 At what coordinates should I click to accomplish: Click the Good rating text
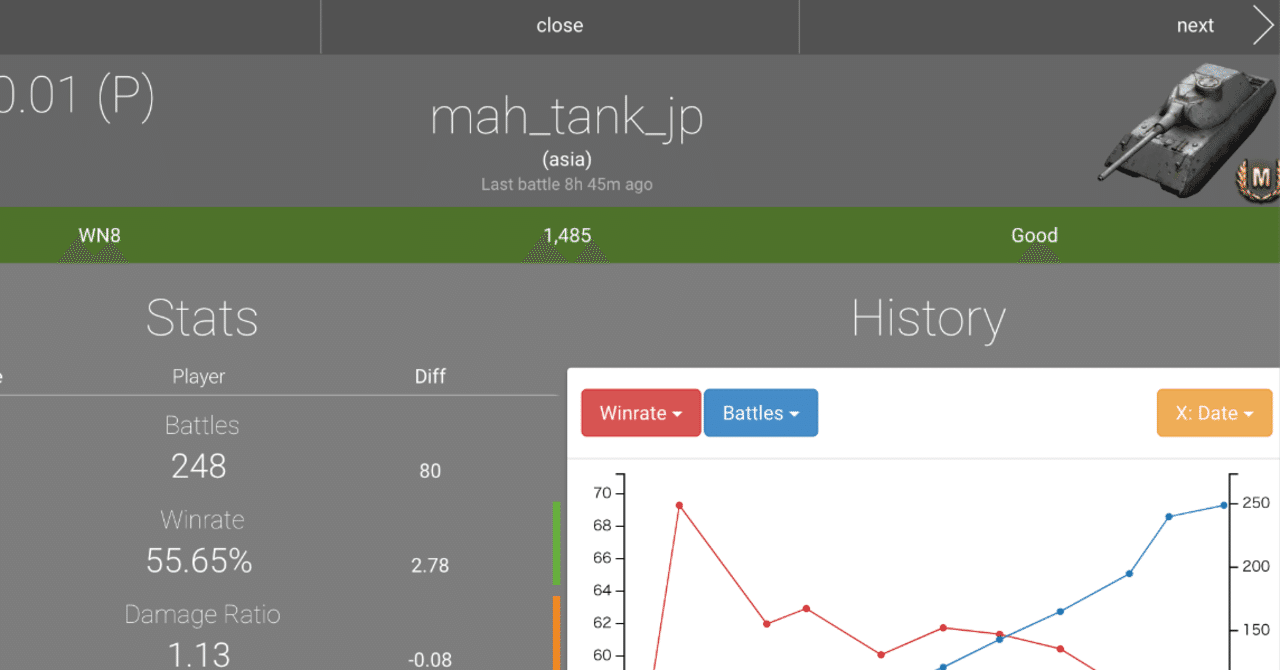coord(1034,236)
